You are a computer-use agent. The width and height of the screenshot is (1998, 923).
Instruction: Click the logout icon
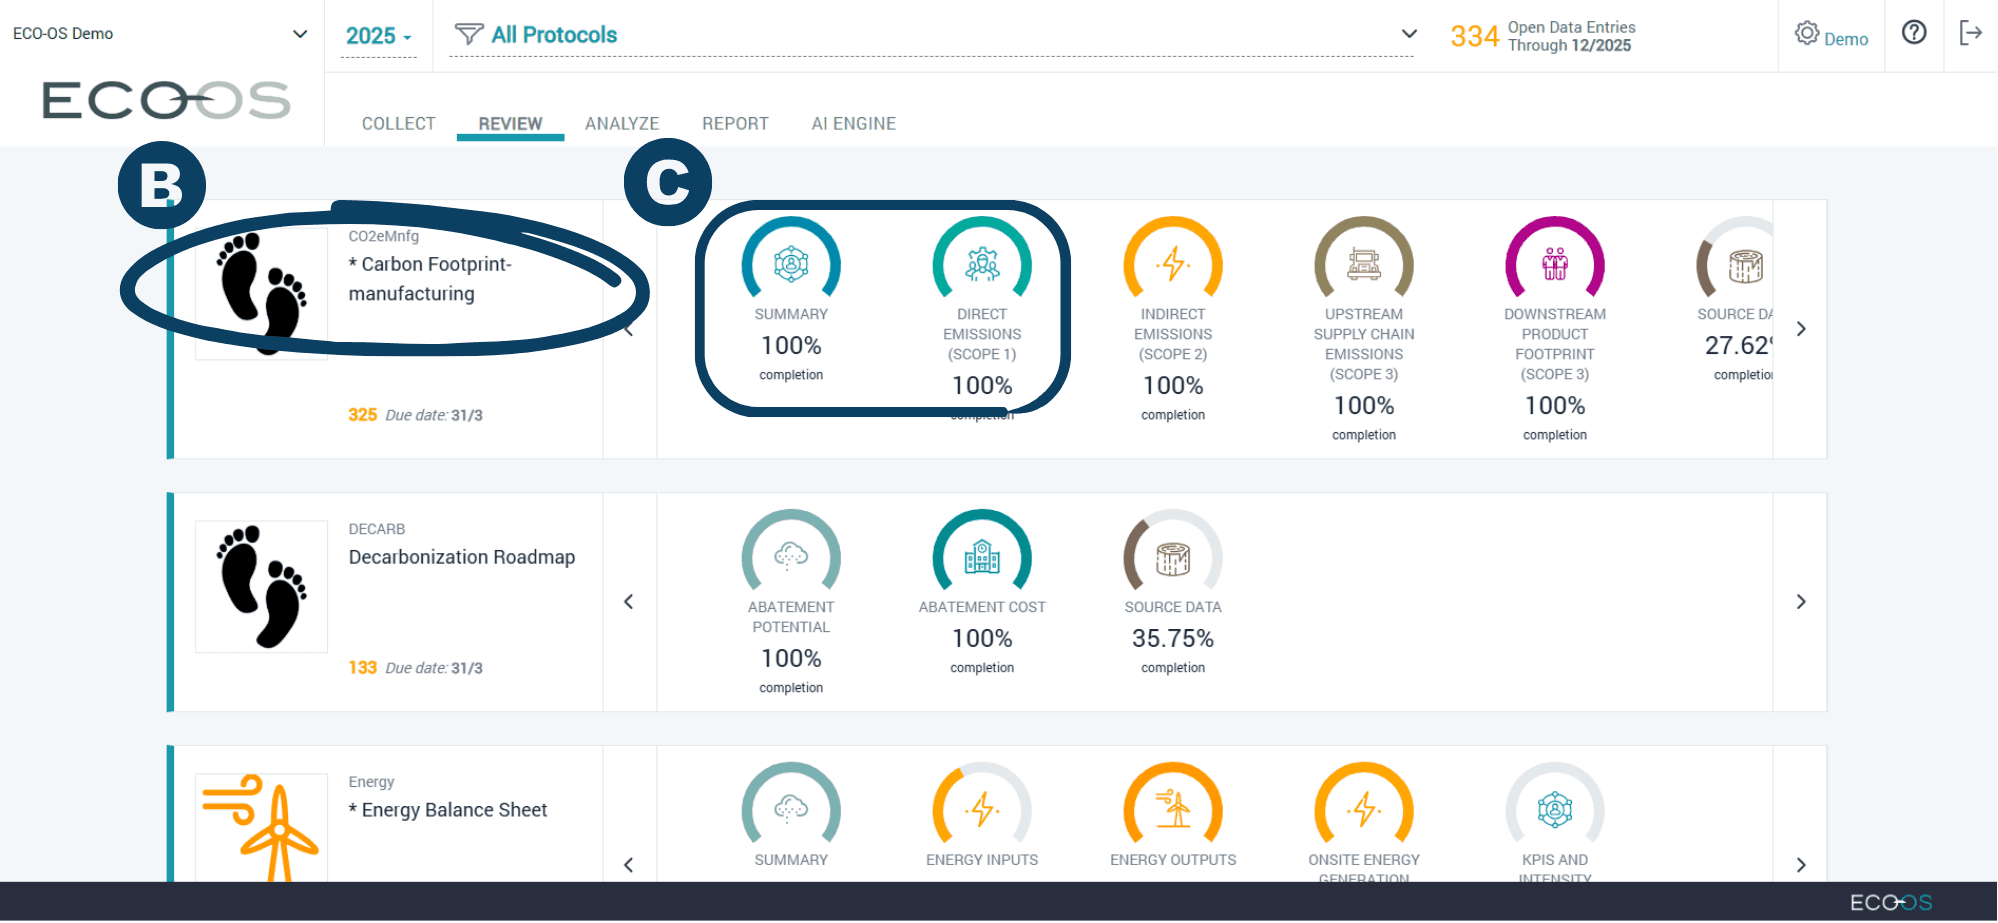[1971, 33]
